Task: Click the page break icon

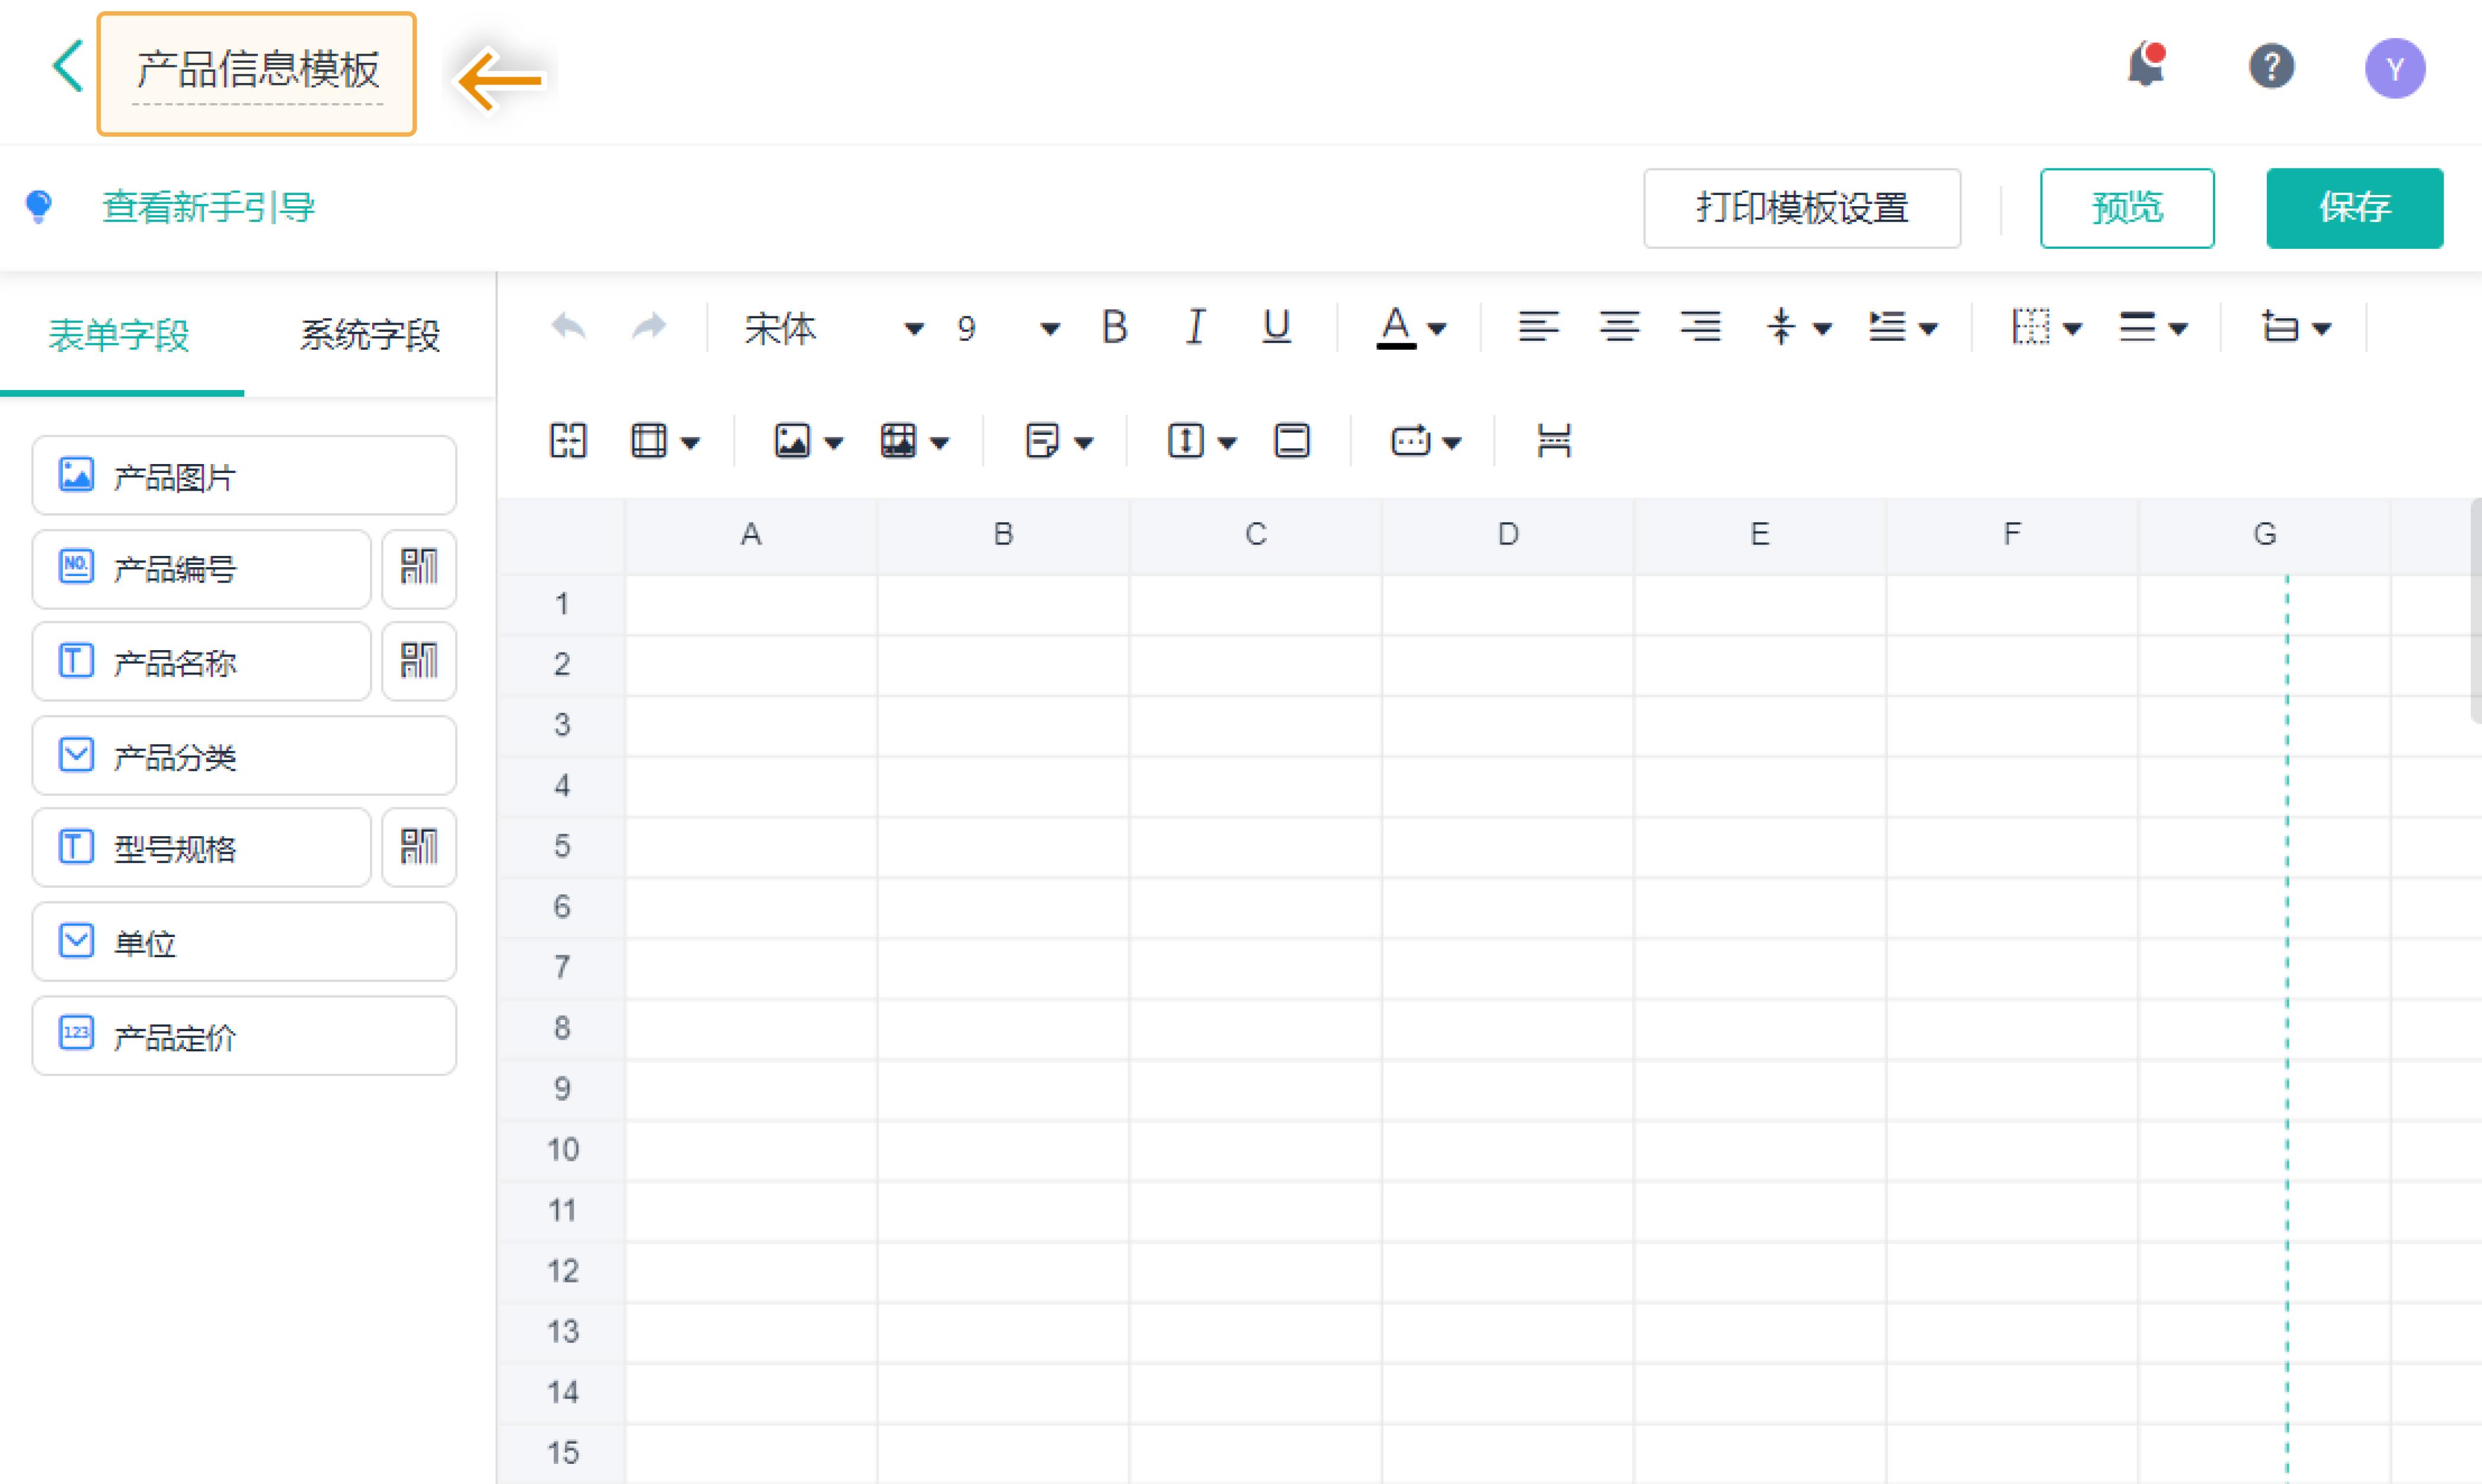Action: pyautogui.click(x=1553, y=441)
